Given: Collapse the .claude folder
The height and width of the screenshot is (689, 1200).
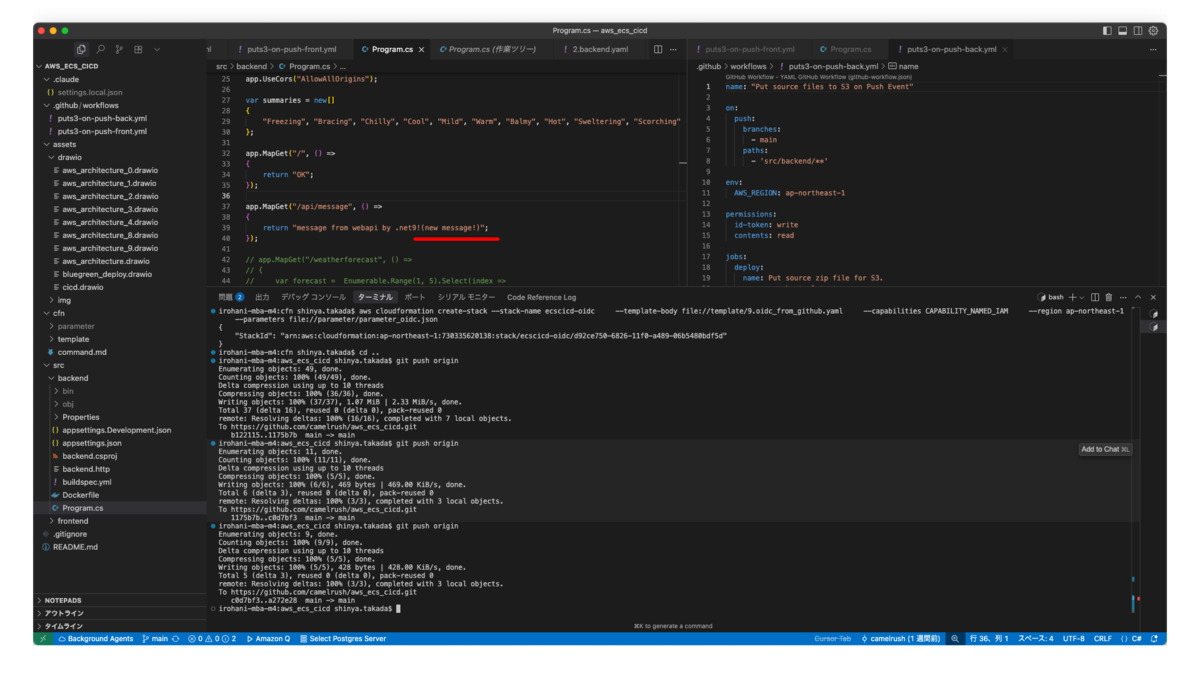Looking at the screenshot, I should pyautogui.click(x=119, y=79).
